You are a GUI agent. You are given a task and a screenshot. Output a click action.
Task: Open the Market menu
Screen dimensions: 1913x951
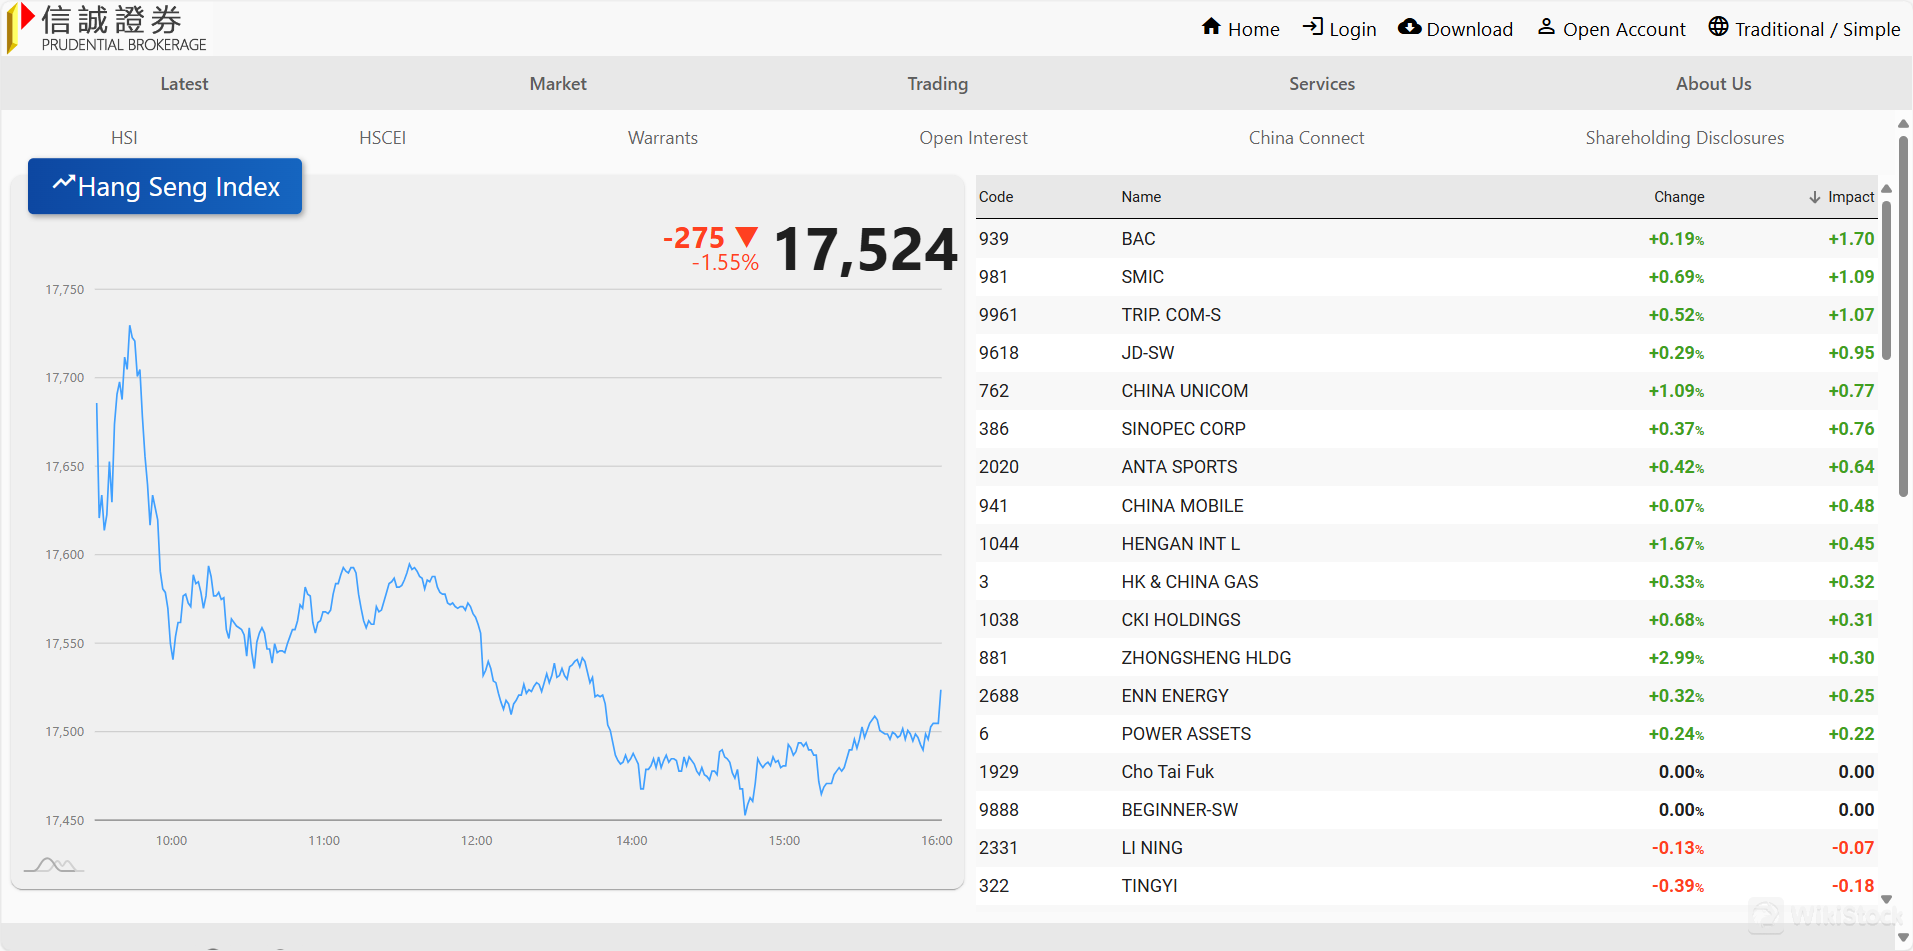[x=558, y=84]
